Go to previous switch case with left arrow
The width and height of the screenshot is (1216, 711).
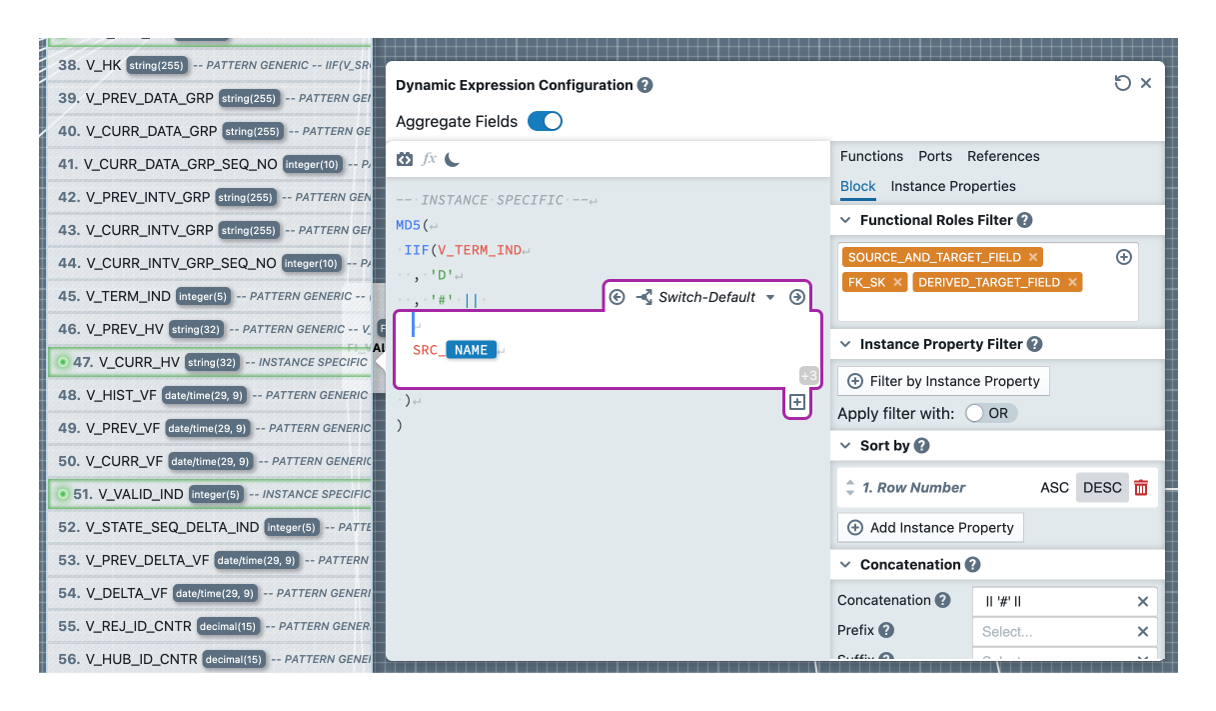click(617, 297)
